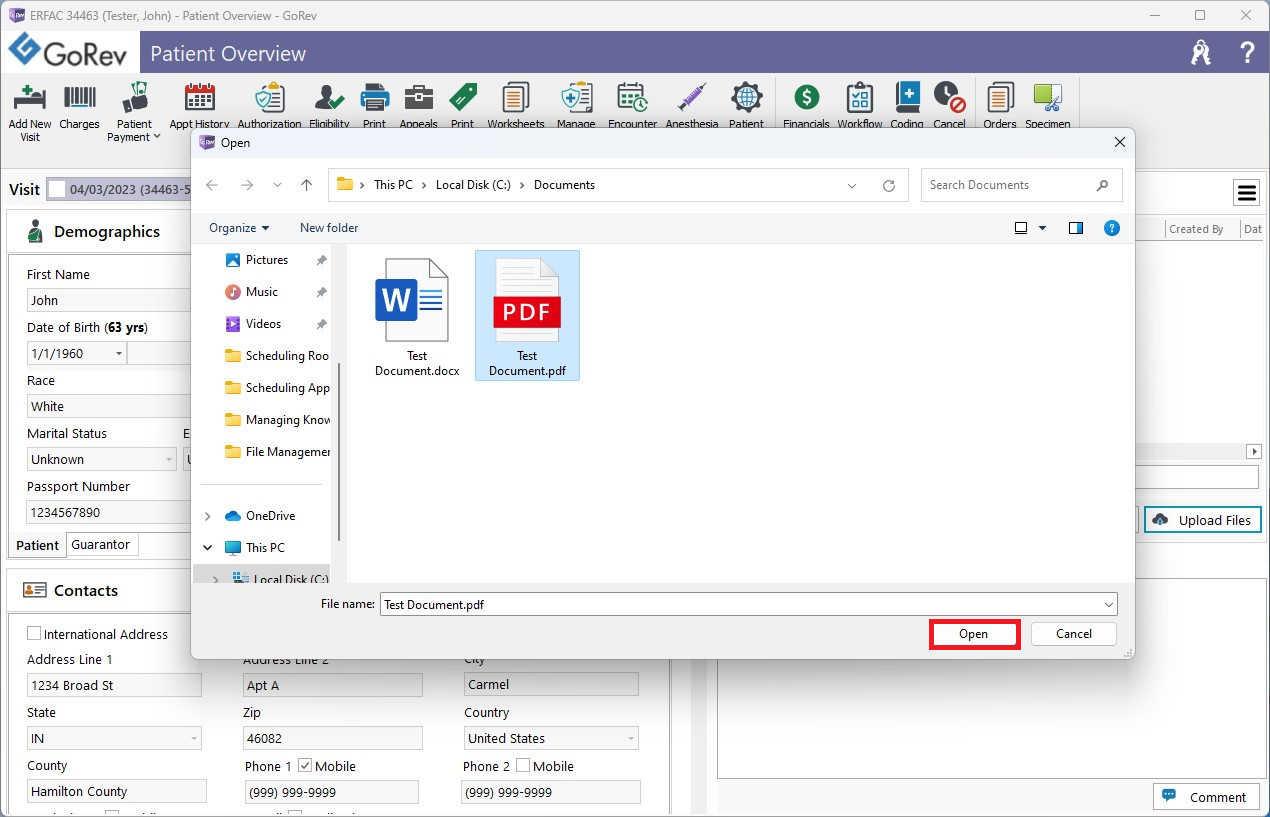The height and width of the screenshot is (817, 1270).
Task: Select the Test Document.pdf file
Action: [527, 316]
